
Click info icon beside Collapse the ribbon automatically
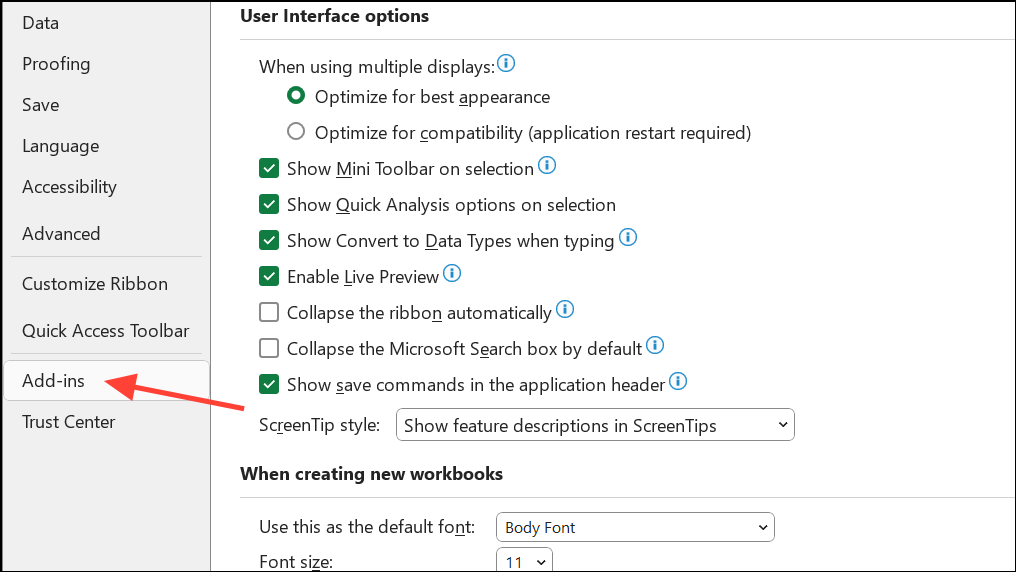(x=565, y=309)
